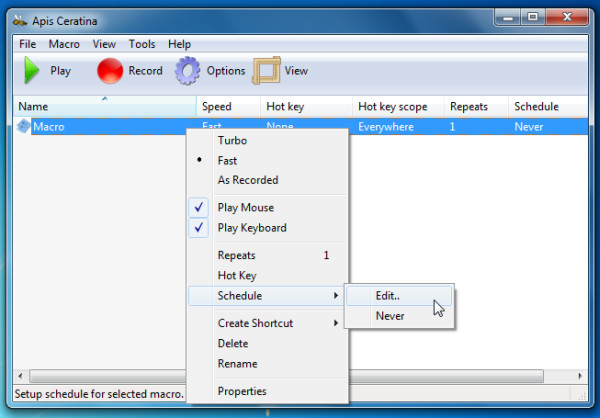Choose Delete in the context menu
Screen dimensions: 600x418
tap(268, 343)
